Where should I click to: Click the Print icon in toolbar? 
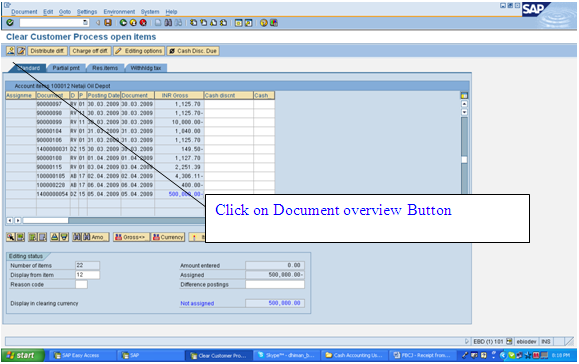pos(158,23)
